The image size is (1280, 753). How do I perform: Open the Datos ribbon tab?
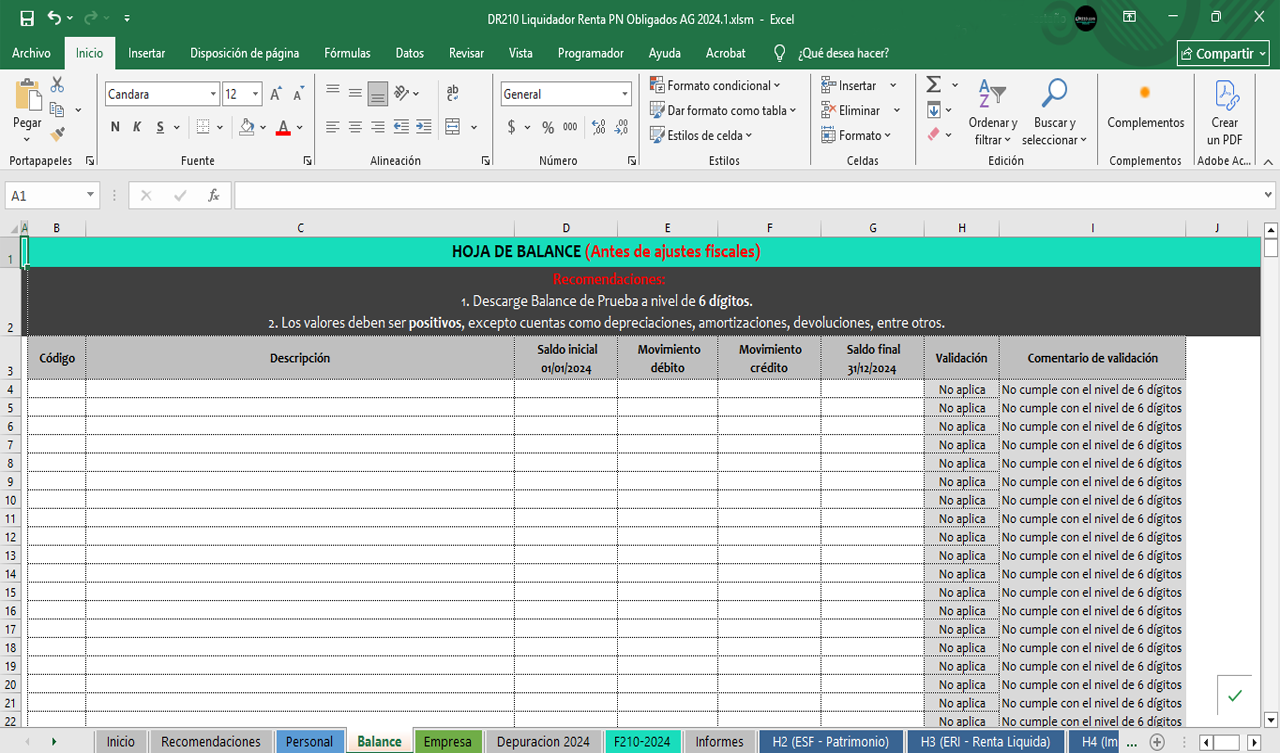(x=410, y=53)
